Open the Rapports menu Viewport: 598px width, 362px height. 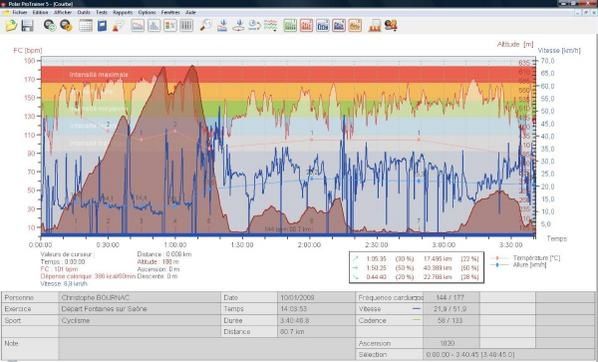[123, 13]
